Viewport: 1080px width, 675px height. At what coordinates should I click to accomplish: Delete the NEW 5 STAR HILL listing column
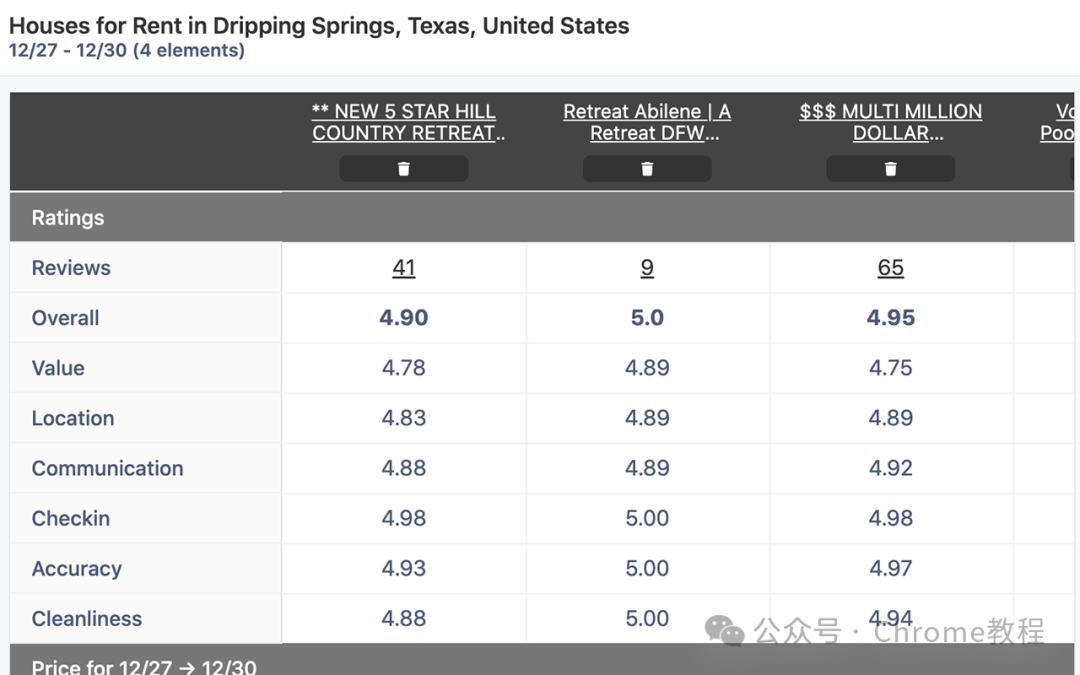coord(404,169)
